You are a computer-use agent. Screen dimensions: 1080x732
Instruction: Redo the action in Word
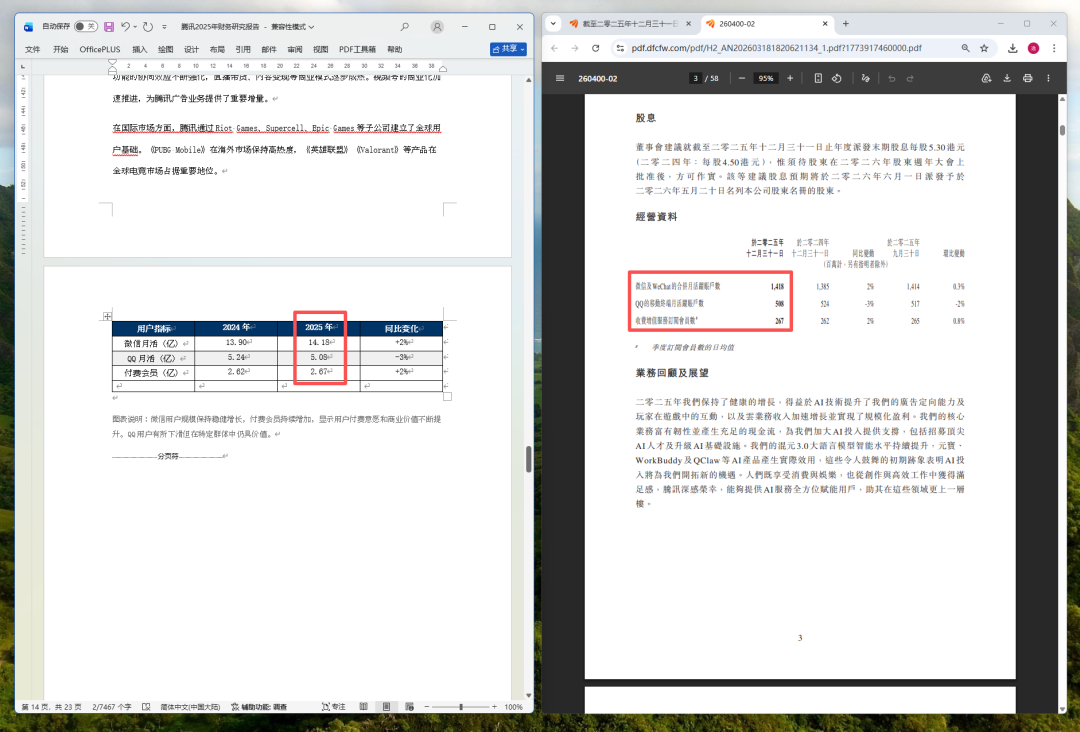[147, 27]
